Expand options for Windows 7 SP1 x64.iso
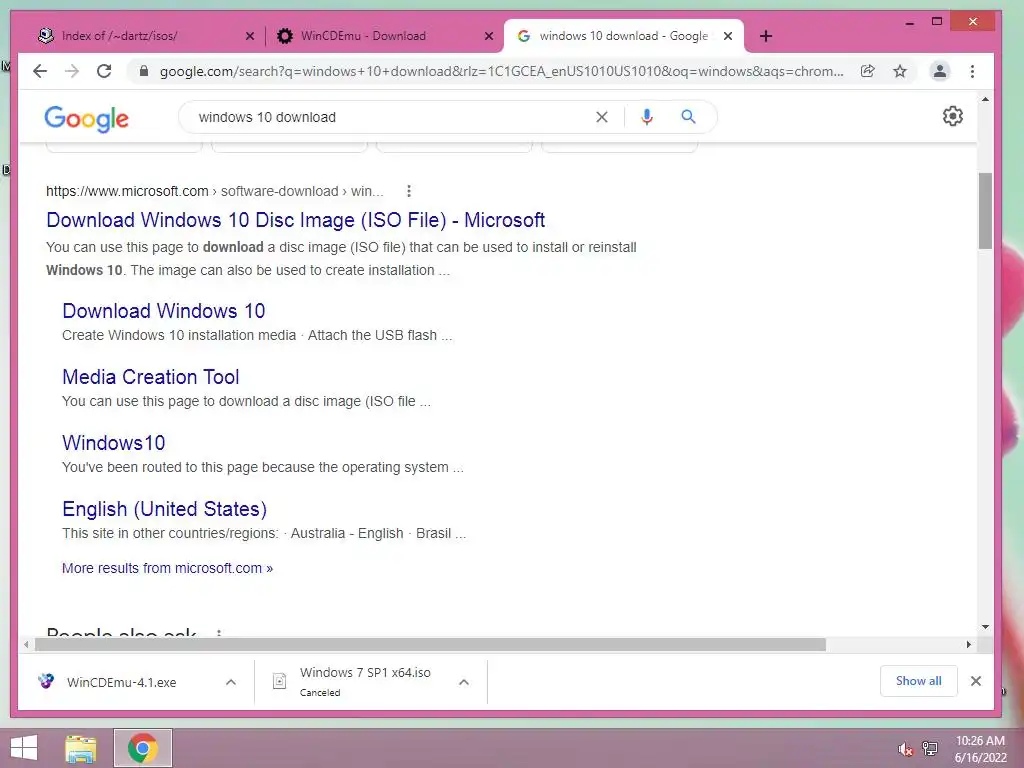The width and height of the screenshot is (1024, 768). 464,682
